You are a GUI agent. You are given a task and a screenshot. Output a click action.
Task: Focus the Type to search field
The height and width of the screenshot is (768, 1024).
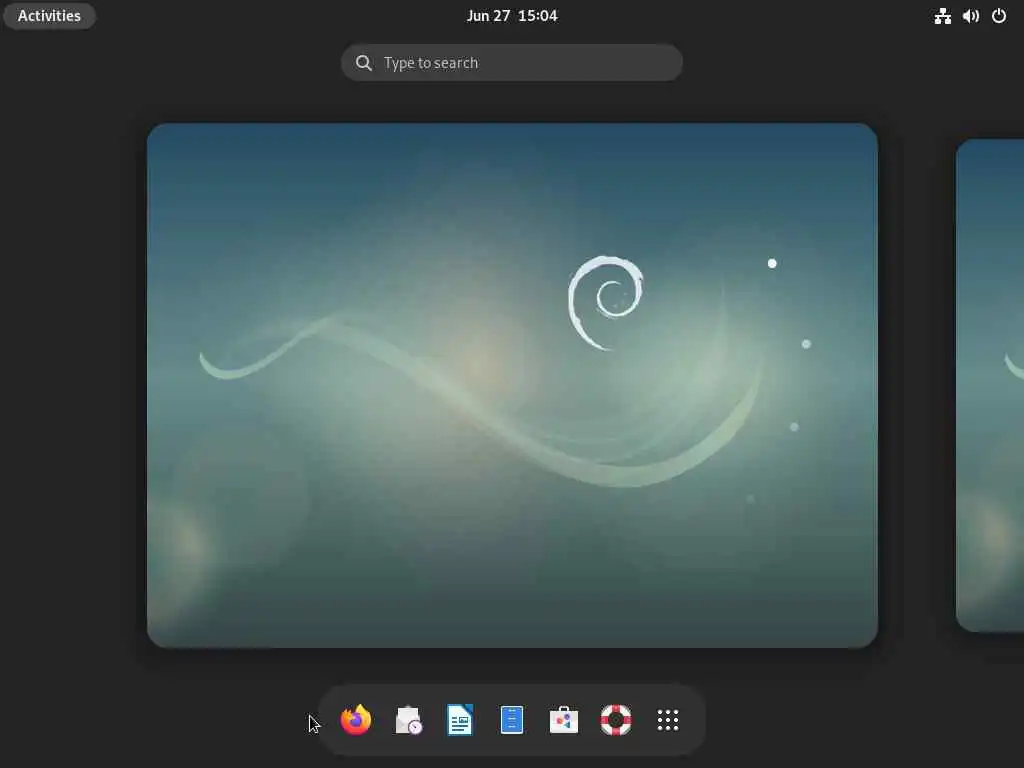click(512, 63)
